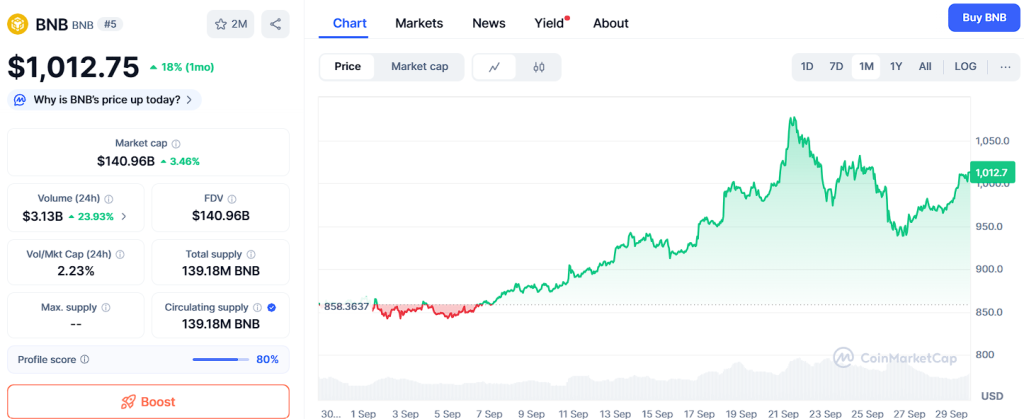Viewport: 1024px width, 419px height.
Task: Open the chart more options ellipsis
Action: pyautogui.click(x=1005, y=67)
